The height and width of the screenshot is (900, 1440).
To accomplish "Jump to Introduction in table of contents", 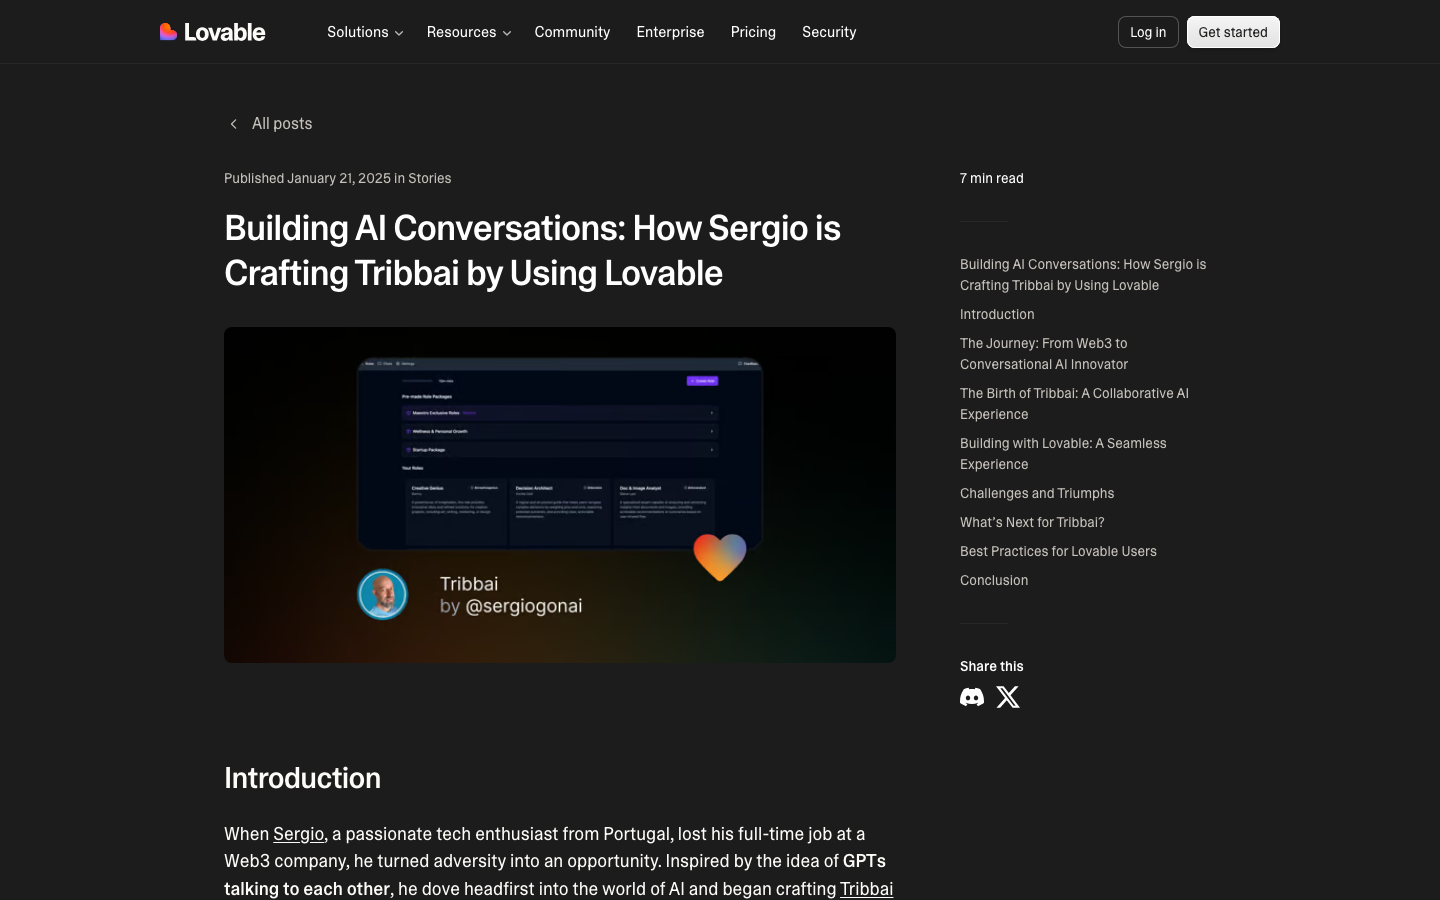I will pos(997,314).
